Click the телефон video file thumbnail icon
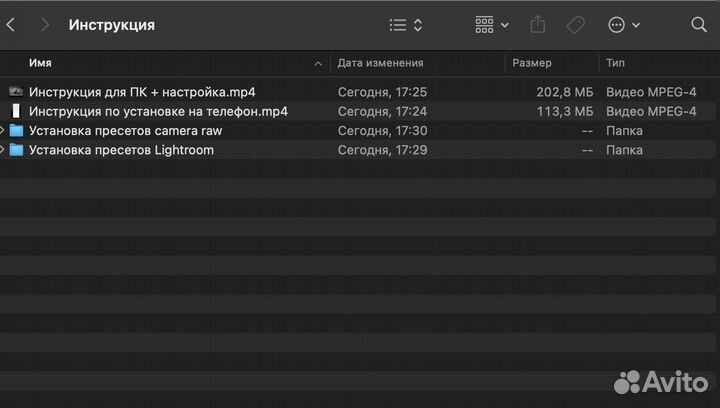The width and height of the screenshot is (720, 408). pos(16,111)
